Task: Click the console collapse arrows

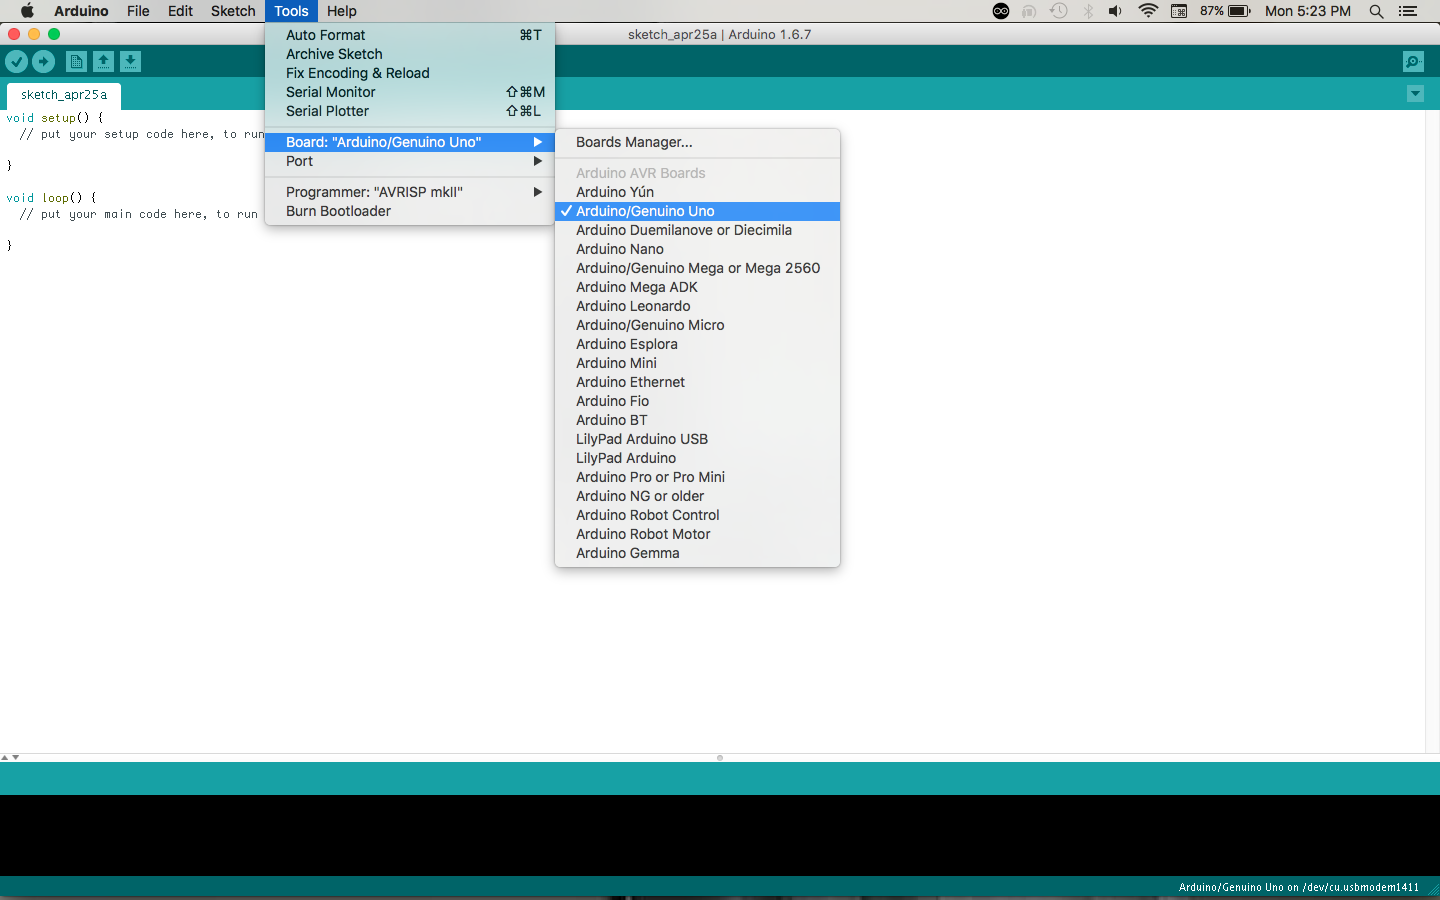Action: click(x=10, y=757)
